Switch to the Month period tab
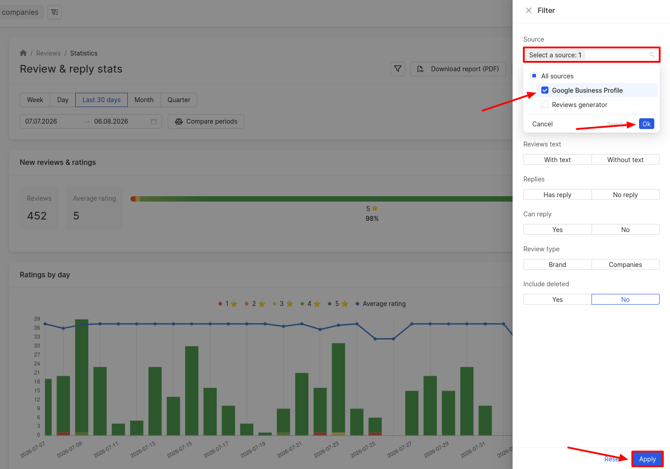670x469 pixels. pos(144,100)
